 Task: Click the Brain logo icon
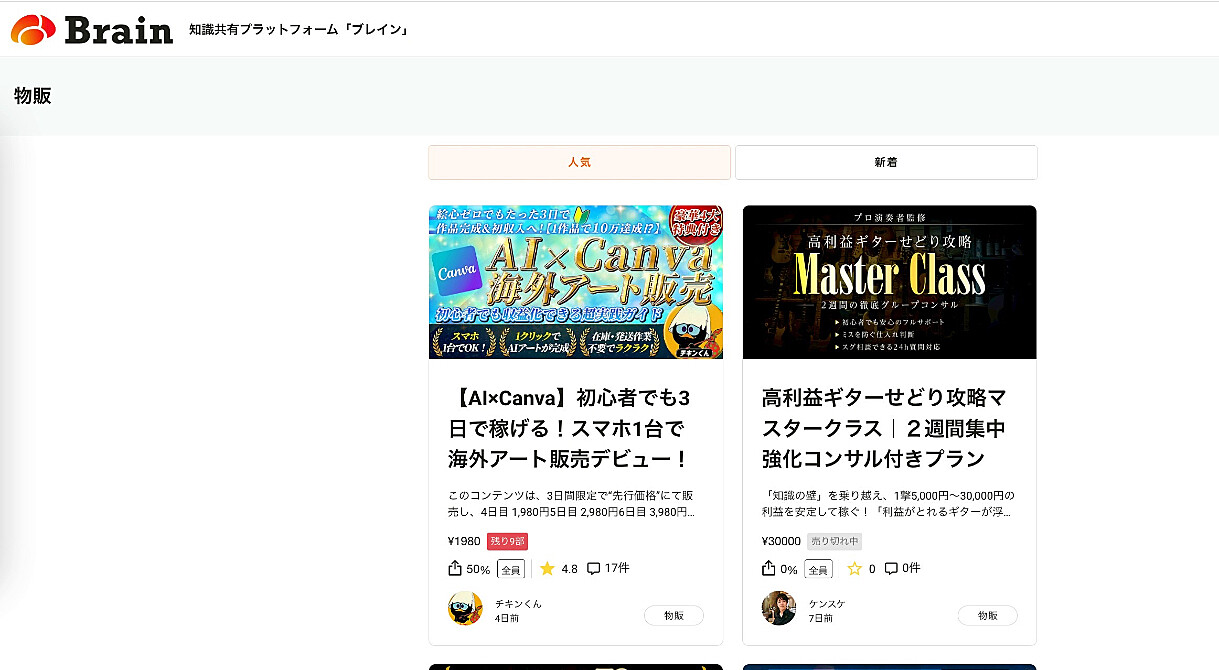coord(33,30)
